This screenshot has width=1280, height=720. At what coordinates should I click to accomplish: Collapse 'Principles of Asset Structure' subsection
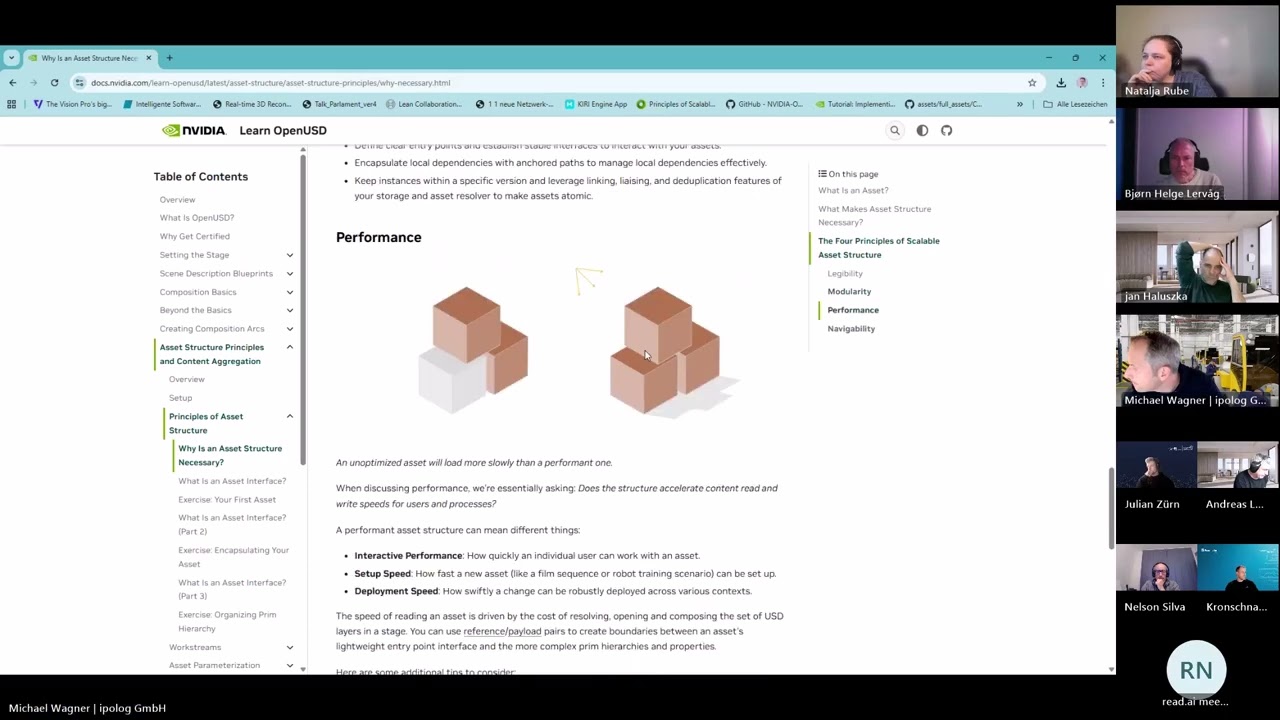click(290, 416)
